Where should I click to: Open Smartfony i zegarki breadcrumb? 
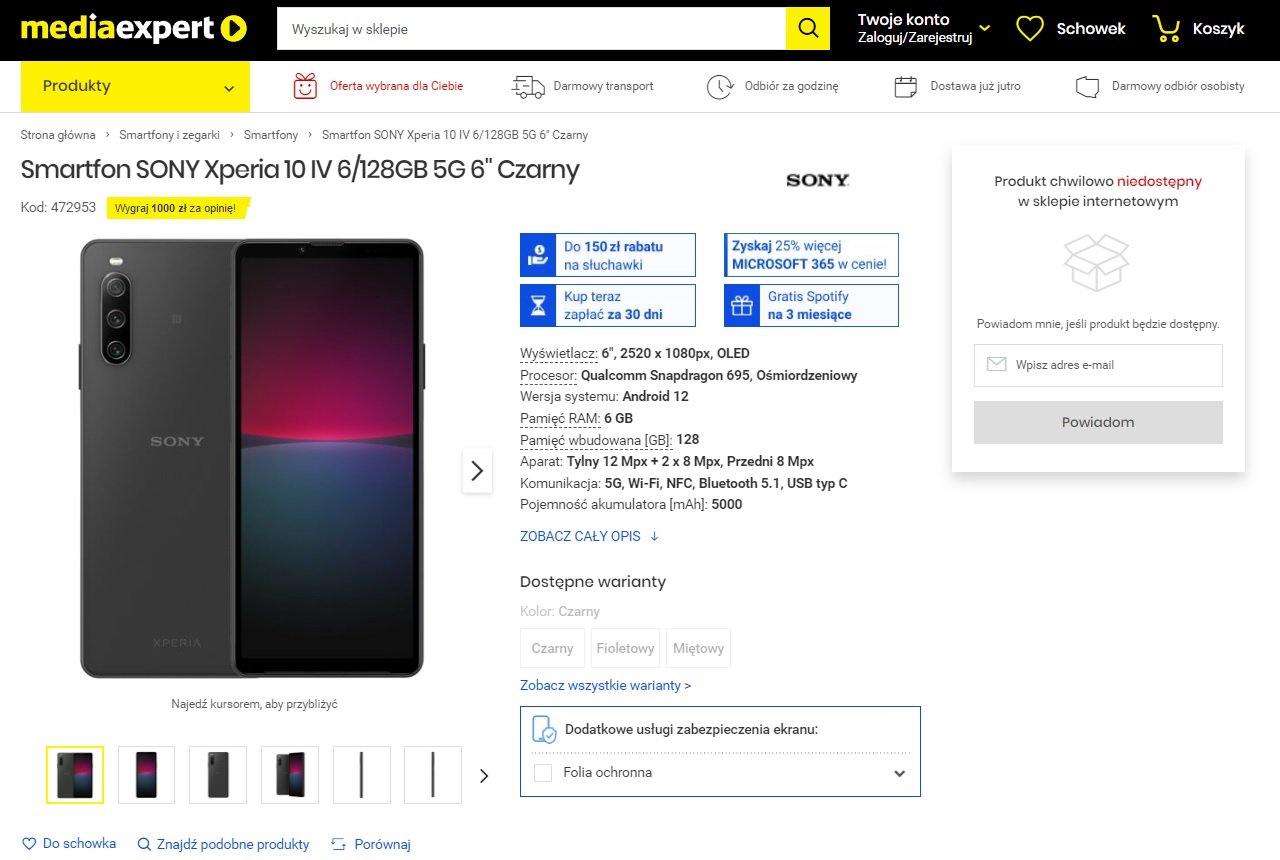point(169,134)
